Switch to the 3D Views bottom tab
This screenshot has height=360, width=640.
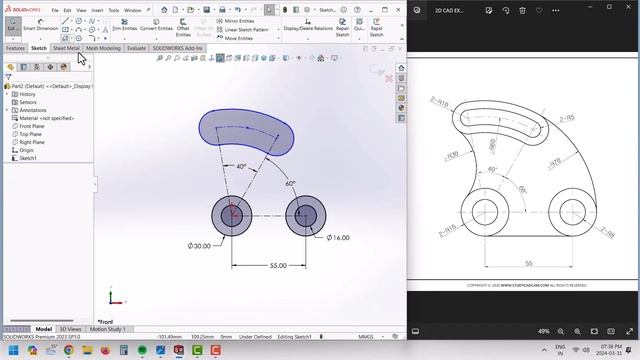(71, 329)
